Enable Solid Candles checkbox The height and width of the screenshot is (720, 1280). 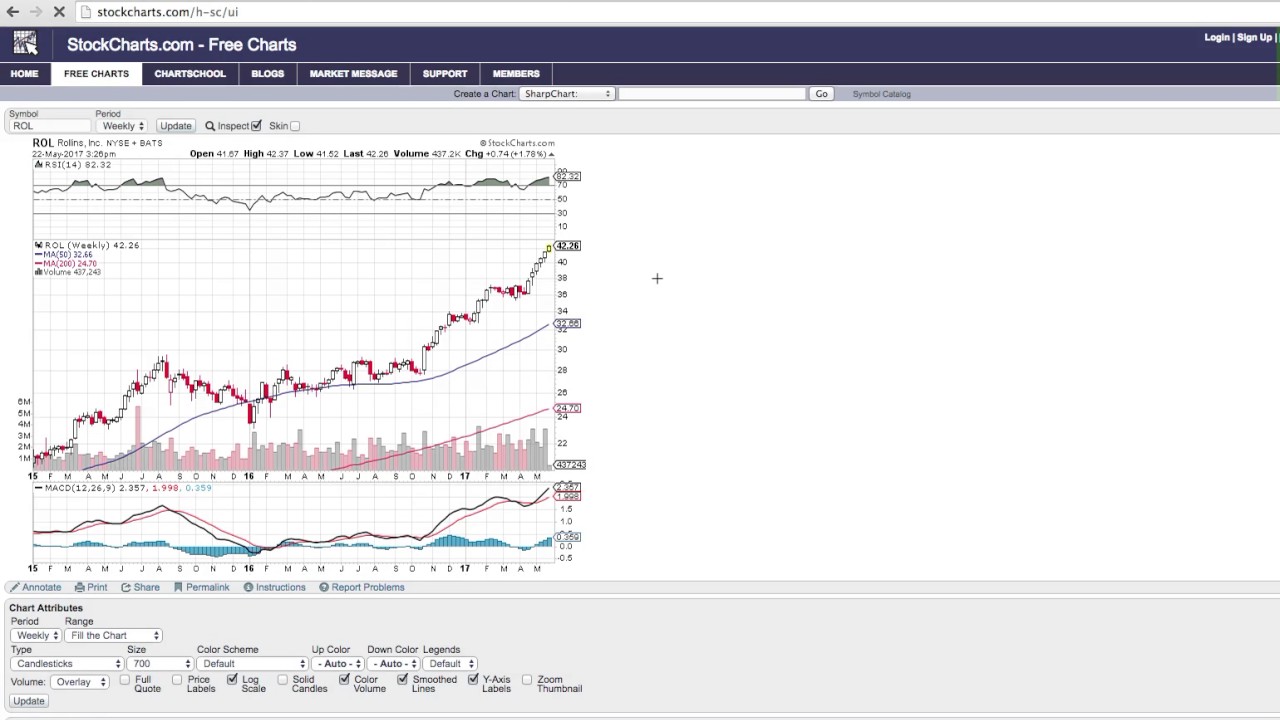(282, 680)
